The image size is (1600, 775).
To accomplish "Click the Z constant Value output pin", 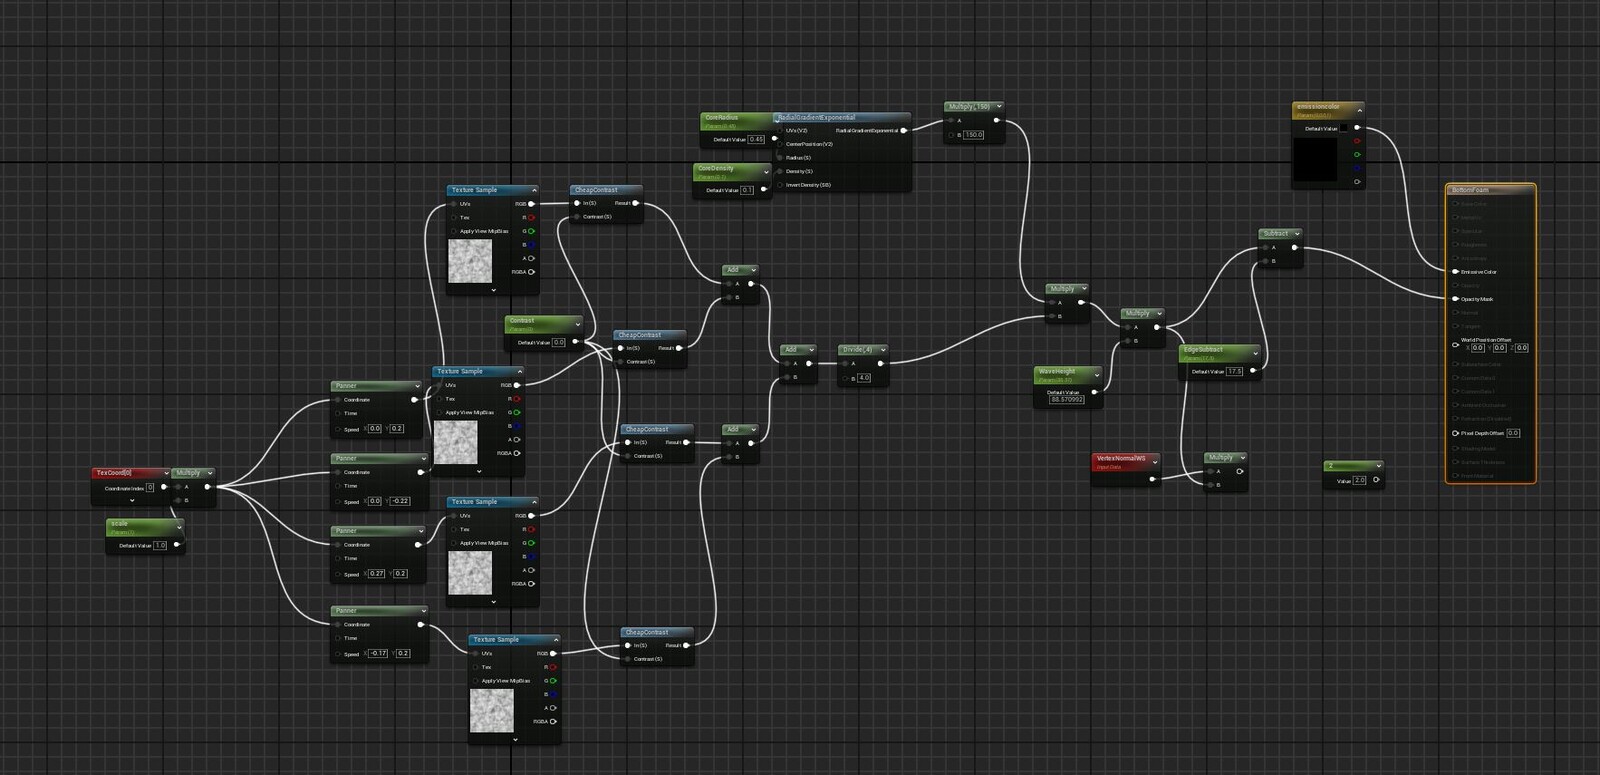I will point(1376,480).
